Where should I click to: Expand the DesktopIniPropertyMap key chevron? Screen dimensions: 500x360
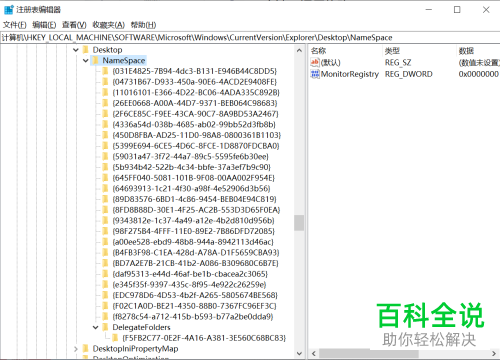click(76, 349)
